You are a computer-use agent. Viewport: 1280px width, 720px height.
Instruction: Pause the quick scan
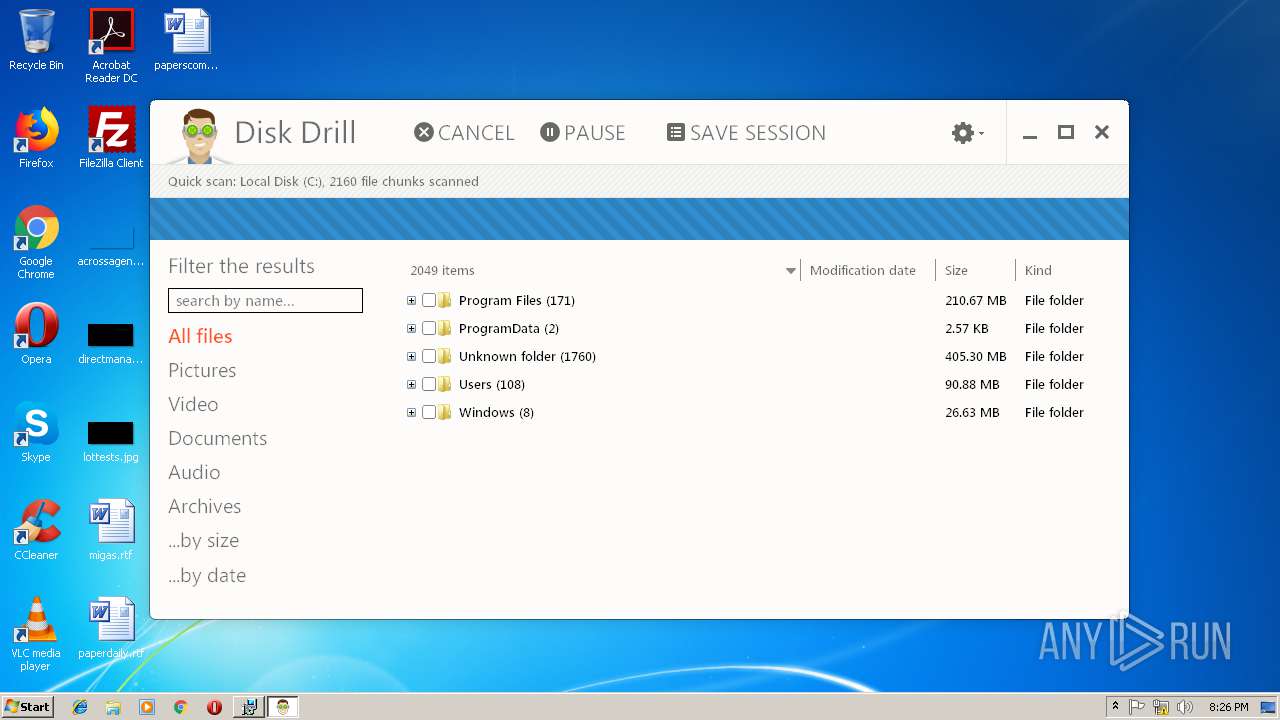point(583,133)
